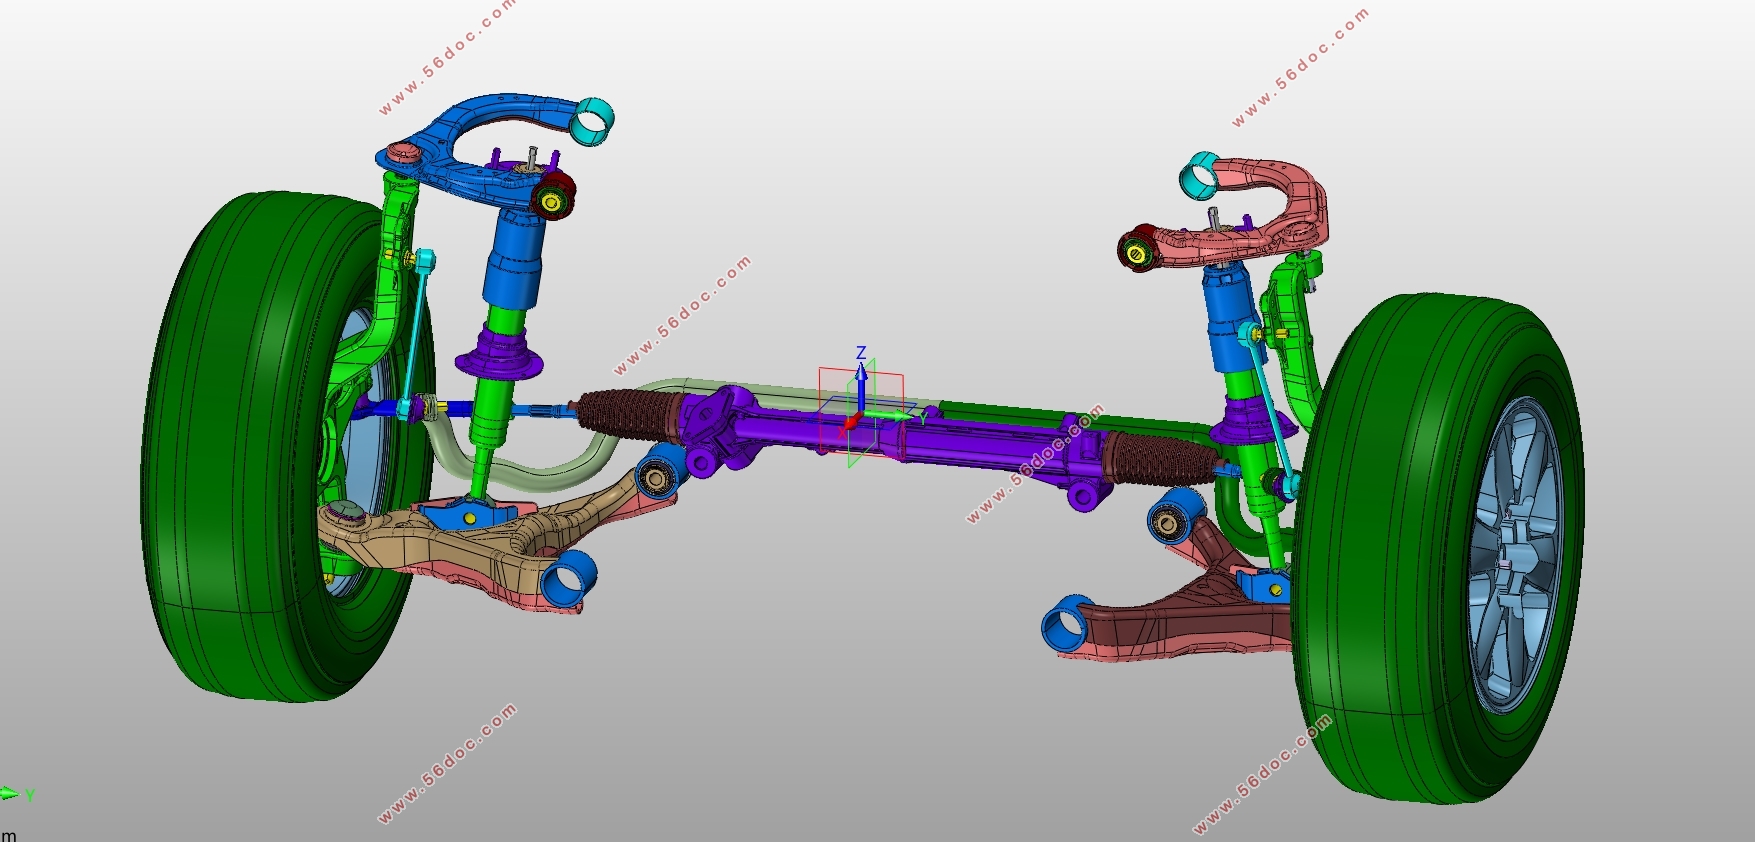
Task: Select the left cyan stabilizer link rod
Action: [x=415, y=330]
